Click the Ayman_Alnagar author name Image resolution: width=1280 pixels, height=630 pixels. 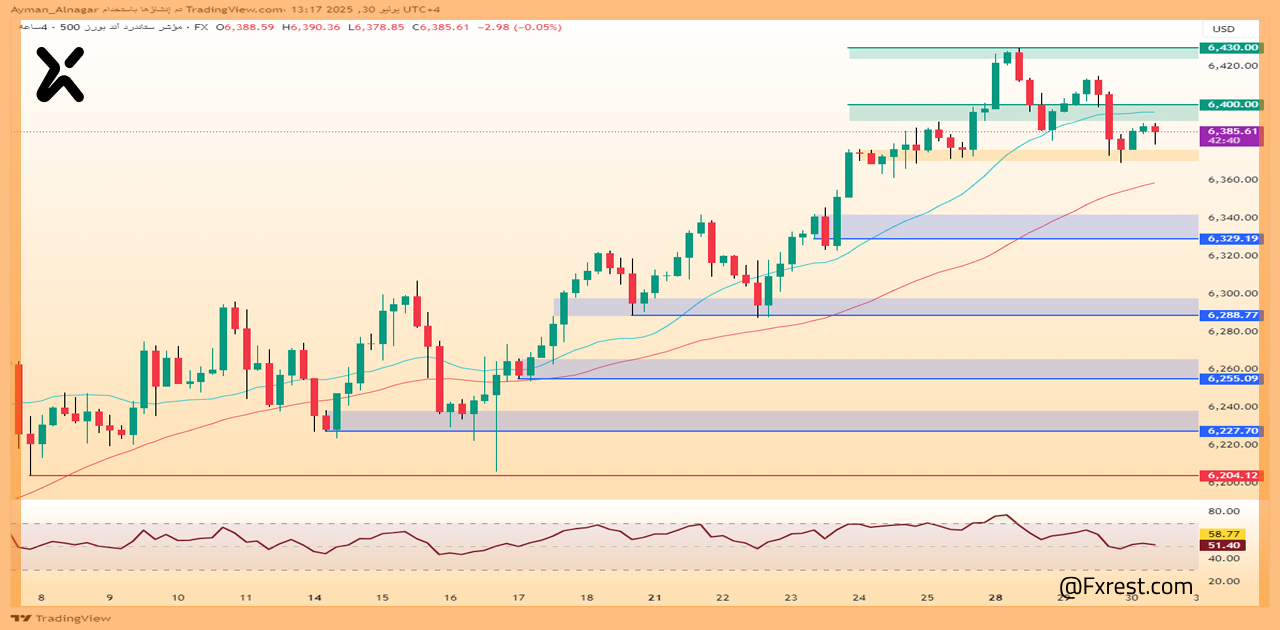coord(54,8)
